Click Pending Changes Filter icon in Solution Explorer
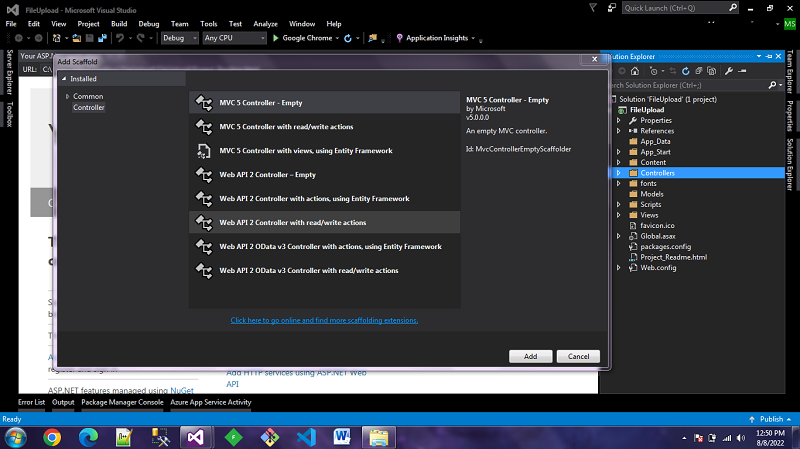 (x=654, y=71)
